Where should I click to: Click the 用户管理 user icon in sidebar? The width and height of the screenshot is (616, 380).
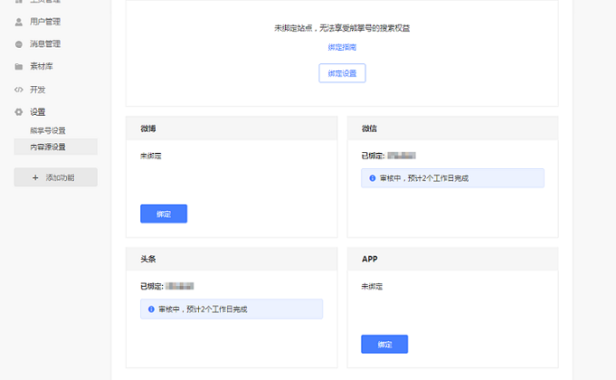[18, 22]
